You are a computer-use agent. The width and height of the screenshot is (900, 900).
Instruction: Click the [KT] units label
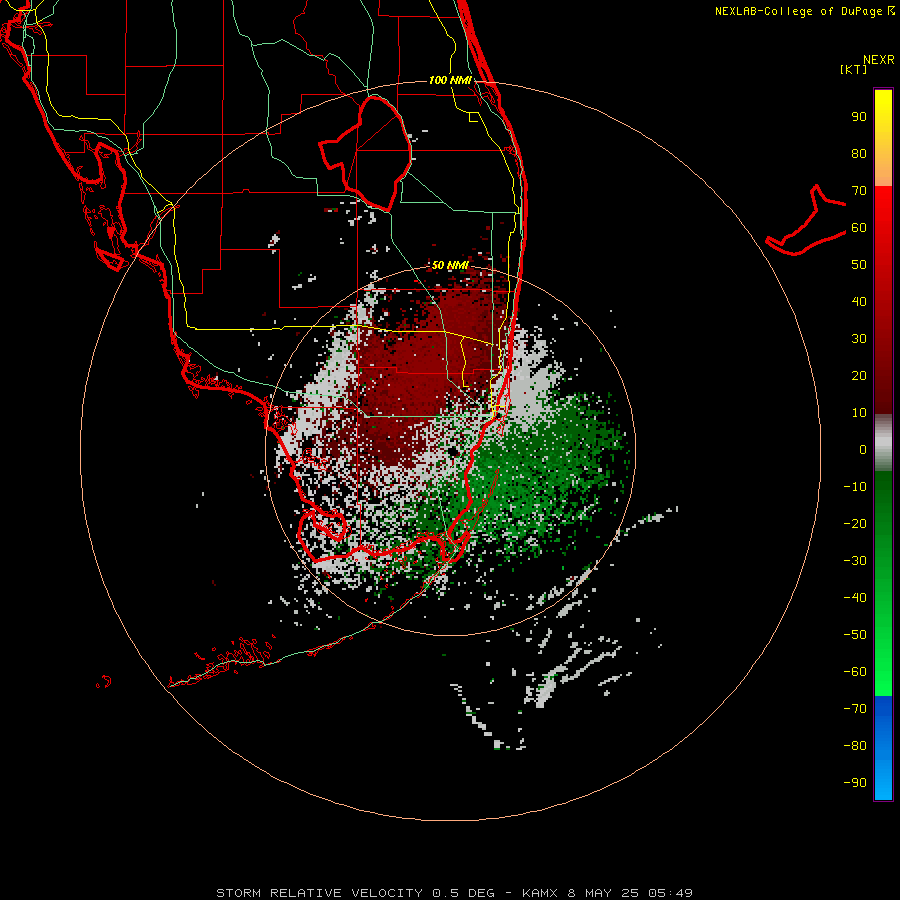[854, 69]
